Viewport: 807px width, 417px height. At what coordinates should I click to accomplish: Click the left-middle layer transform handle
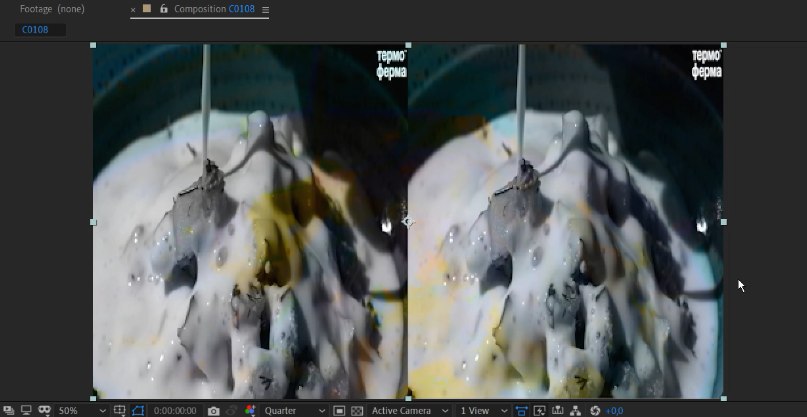[93, 222]
